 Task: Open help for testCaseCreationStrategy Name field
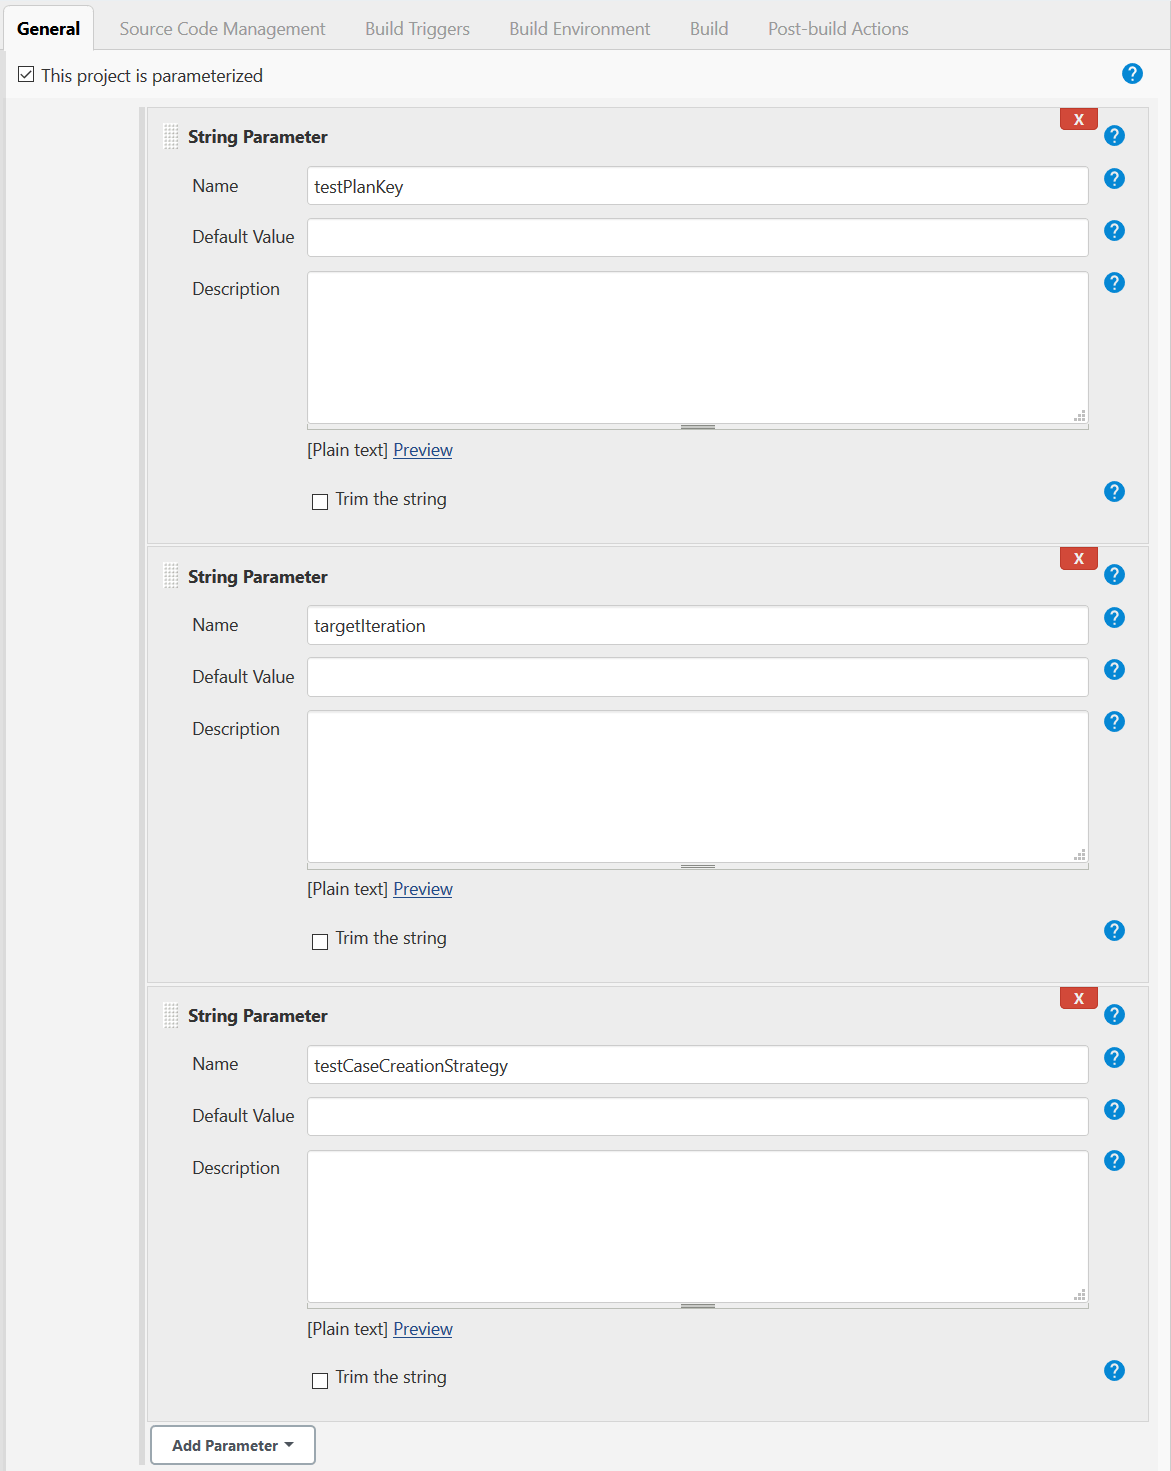[x=1114, y=1057]
